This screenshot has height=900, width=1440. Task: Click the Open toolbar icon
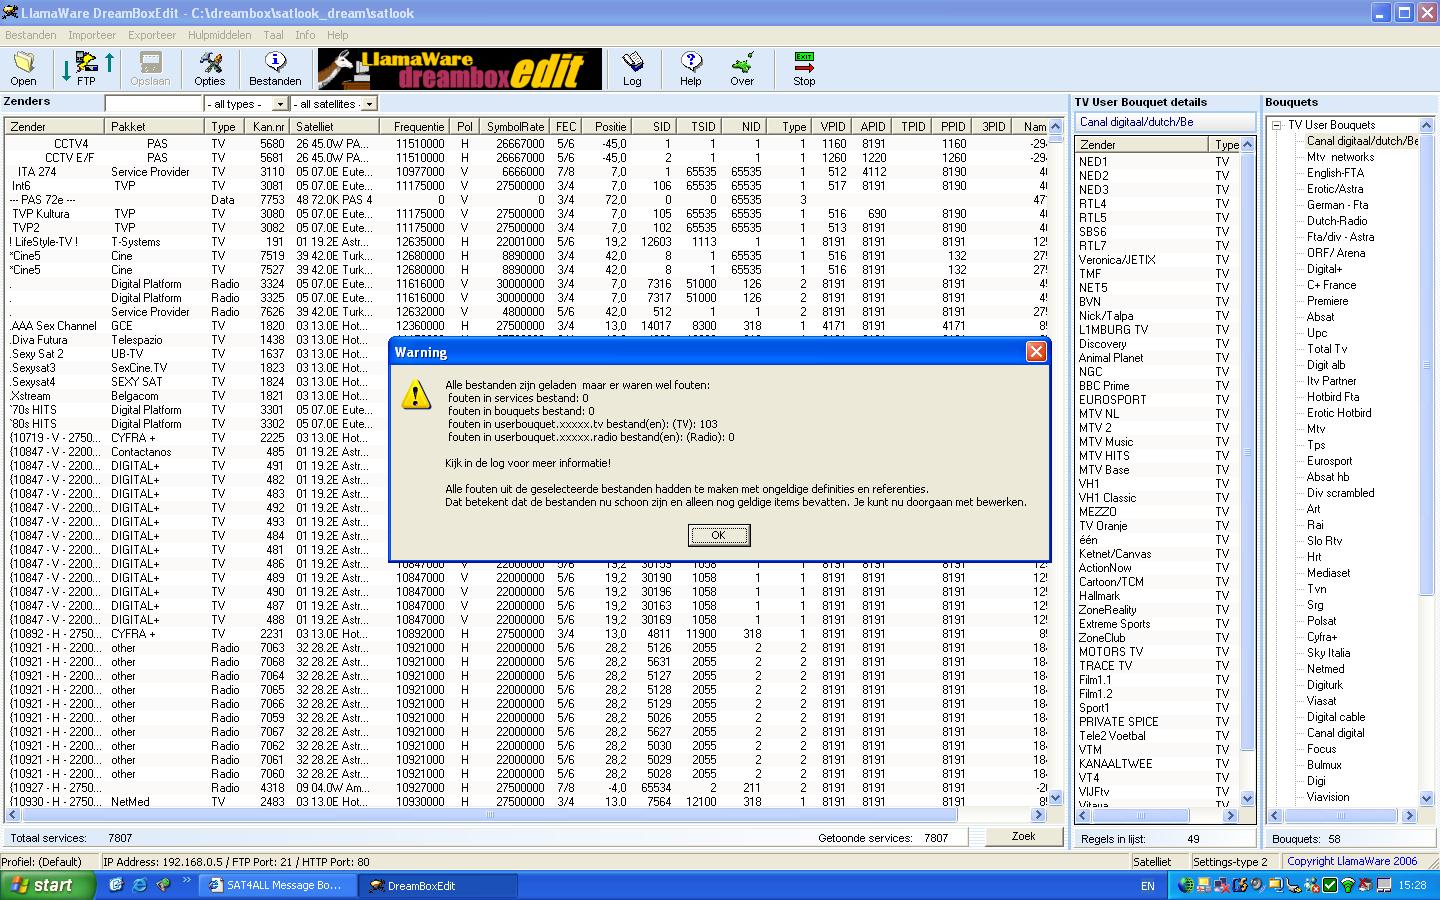point(23,69)
